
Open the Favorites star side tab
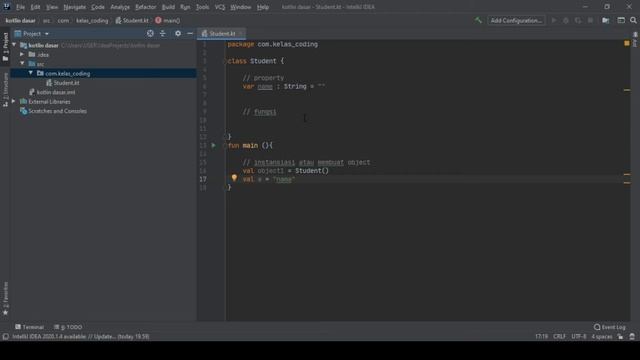(x=5, y=299)
